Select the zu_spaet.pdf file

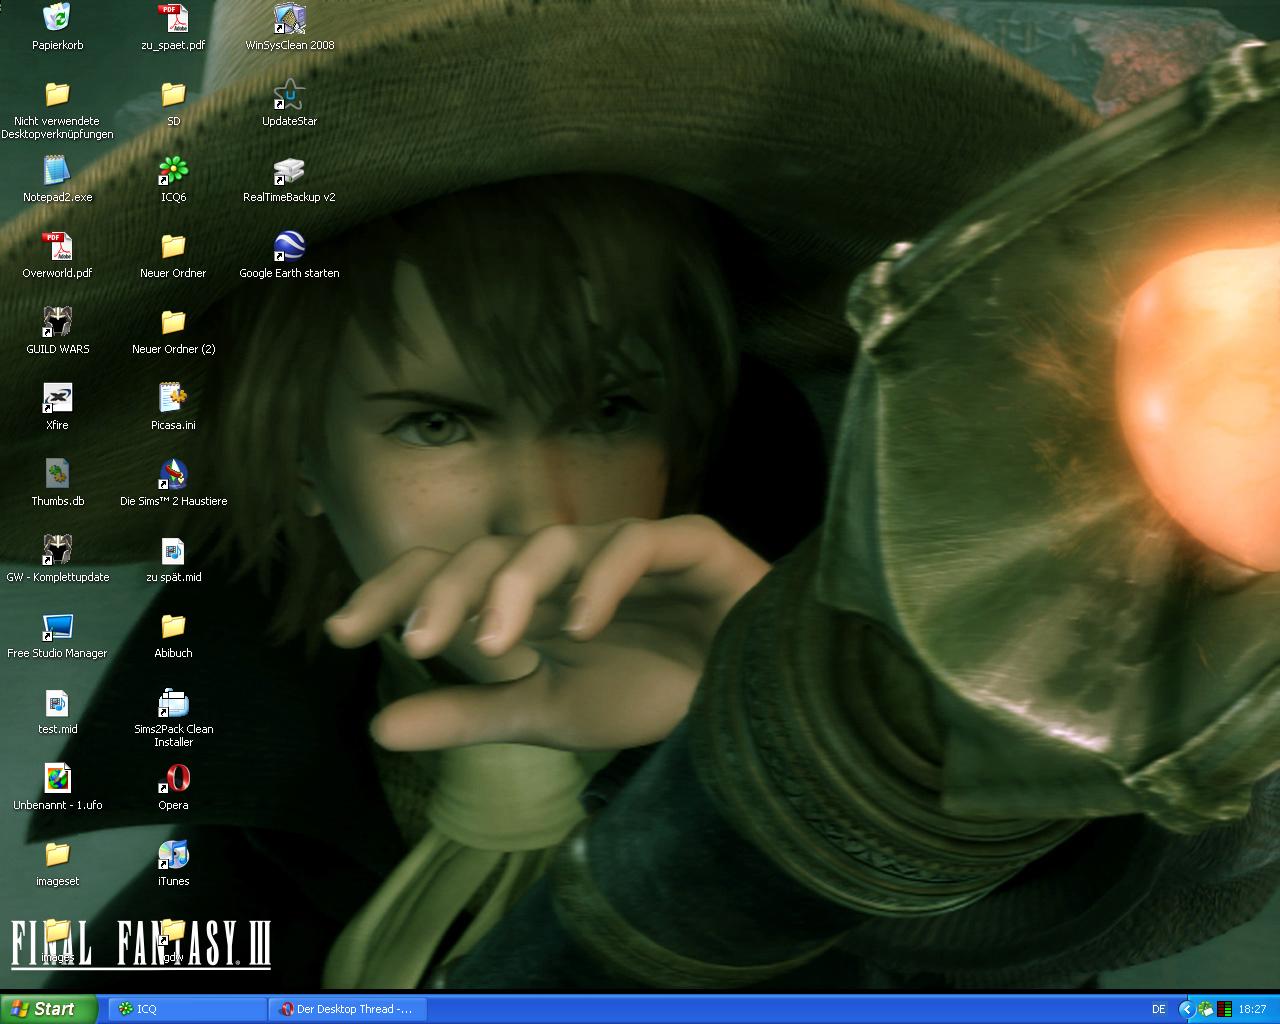pos(173,19)
